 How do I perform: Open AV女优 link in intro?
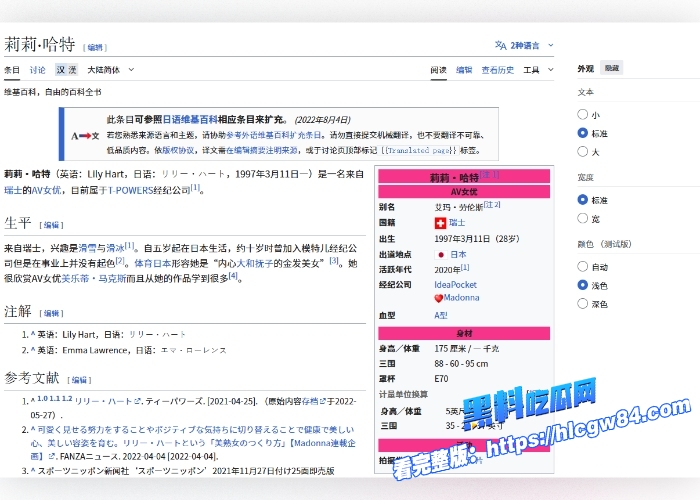click(x=46, y=190)
